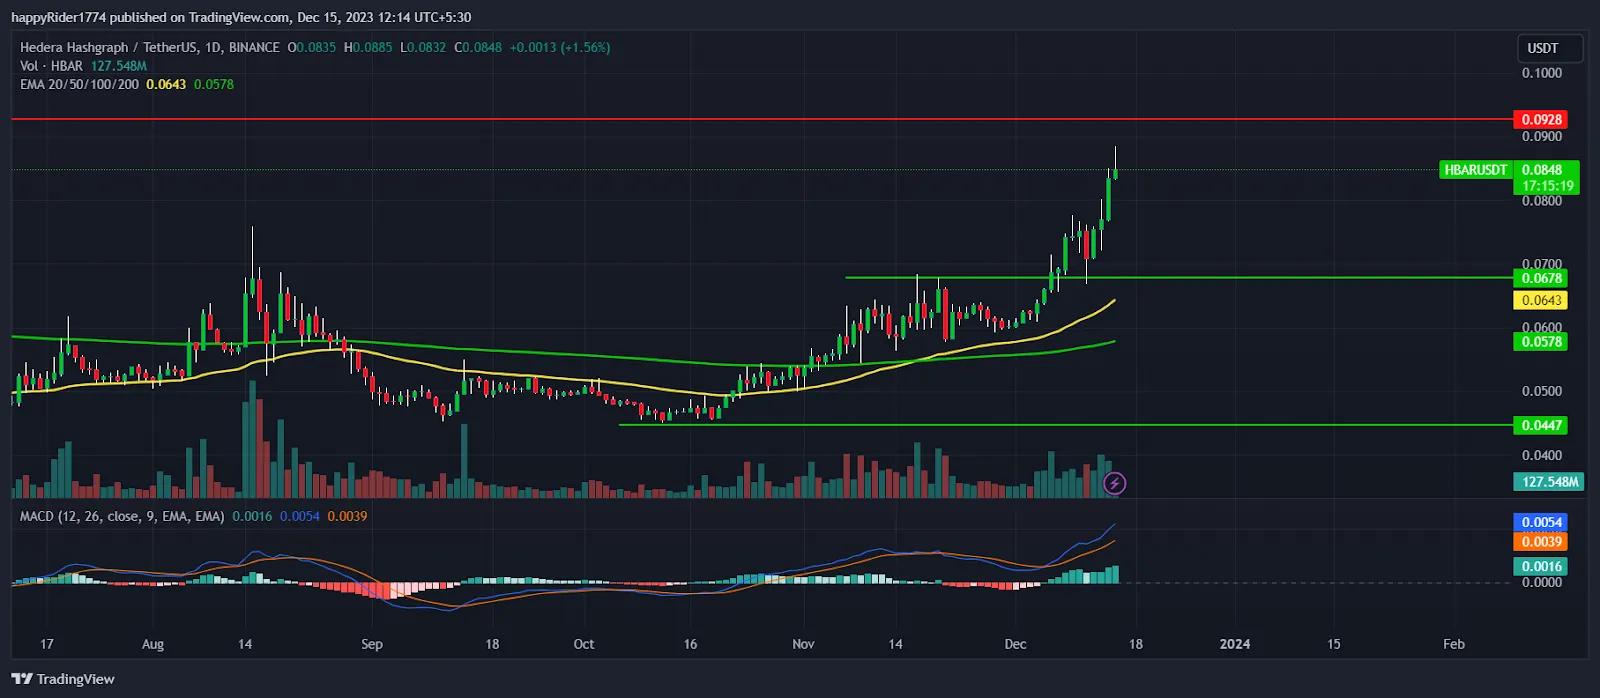The image size is (1600, 698).
Task: Click the purple lightning bolt icon
Action: pyautogui.click(x=1114, y=484)
